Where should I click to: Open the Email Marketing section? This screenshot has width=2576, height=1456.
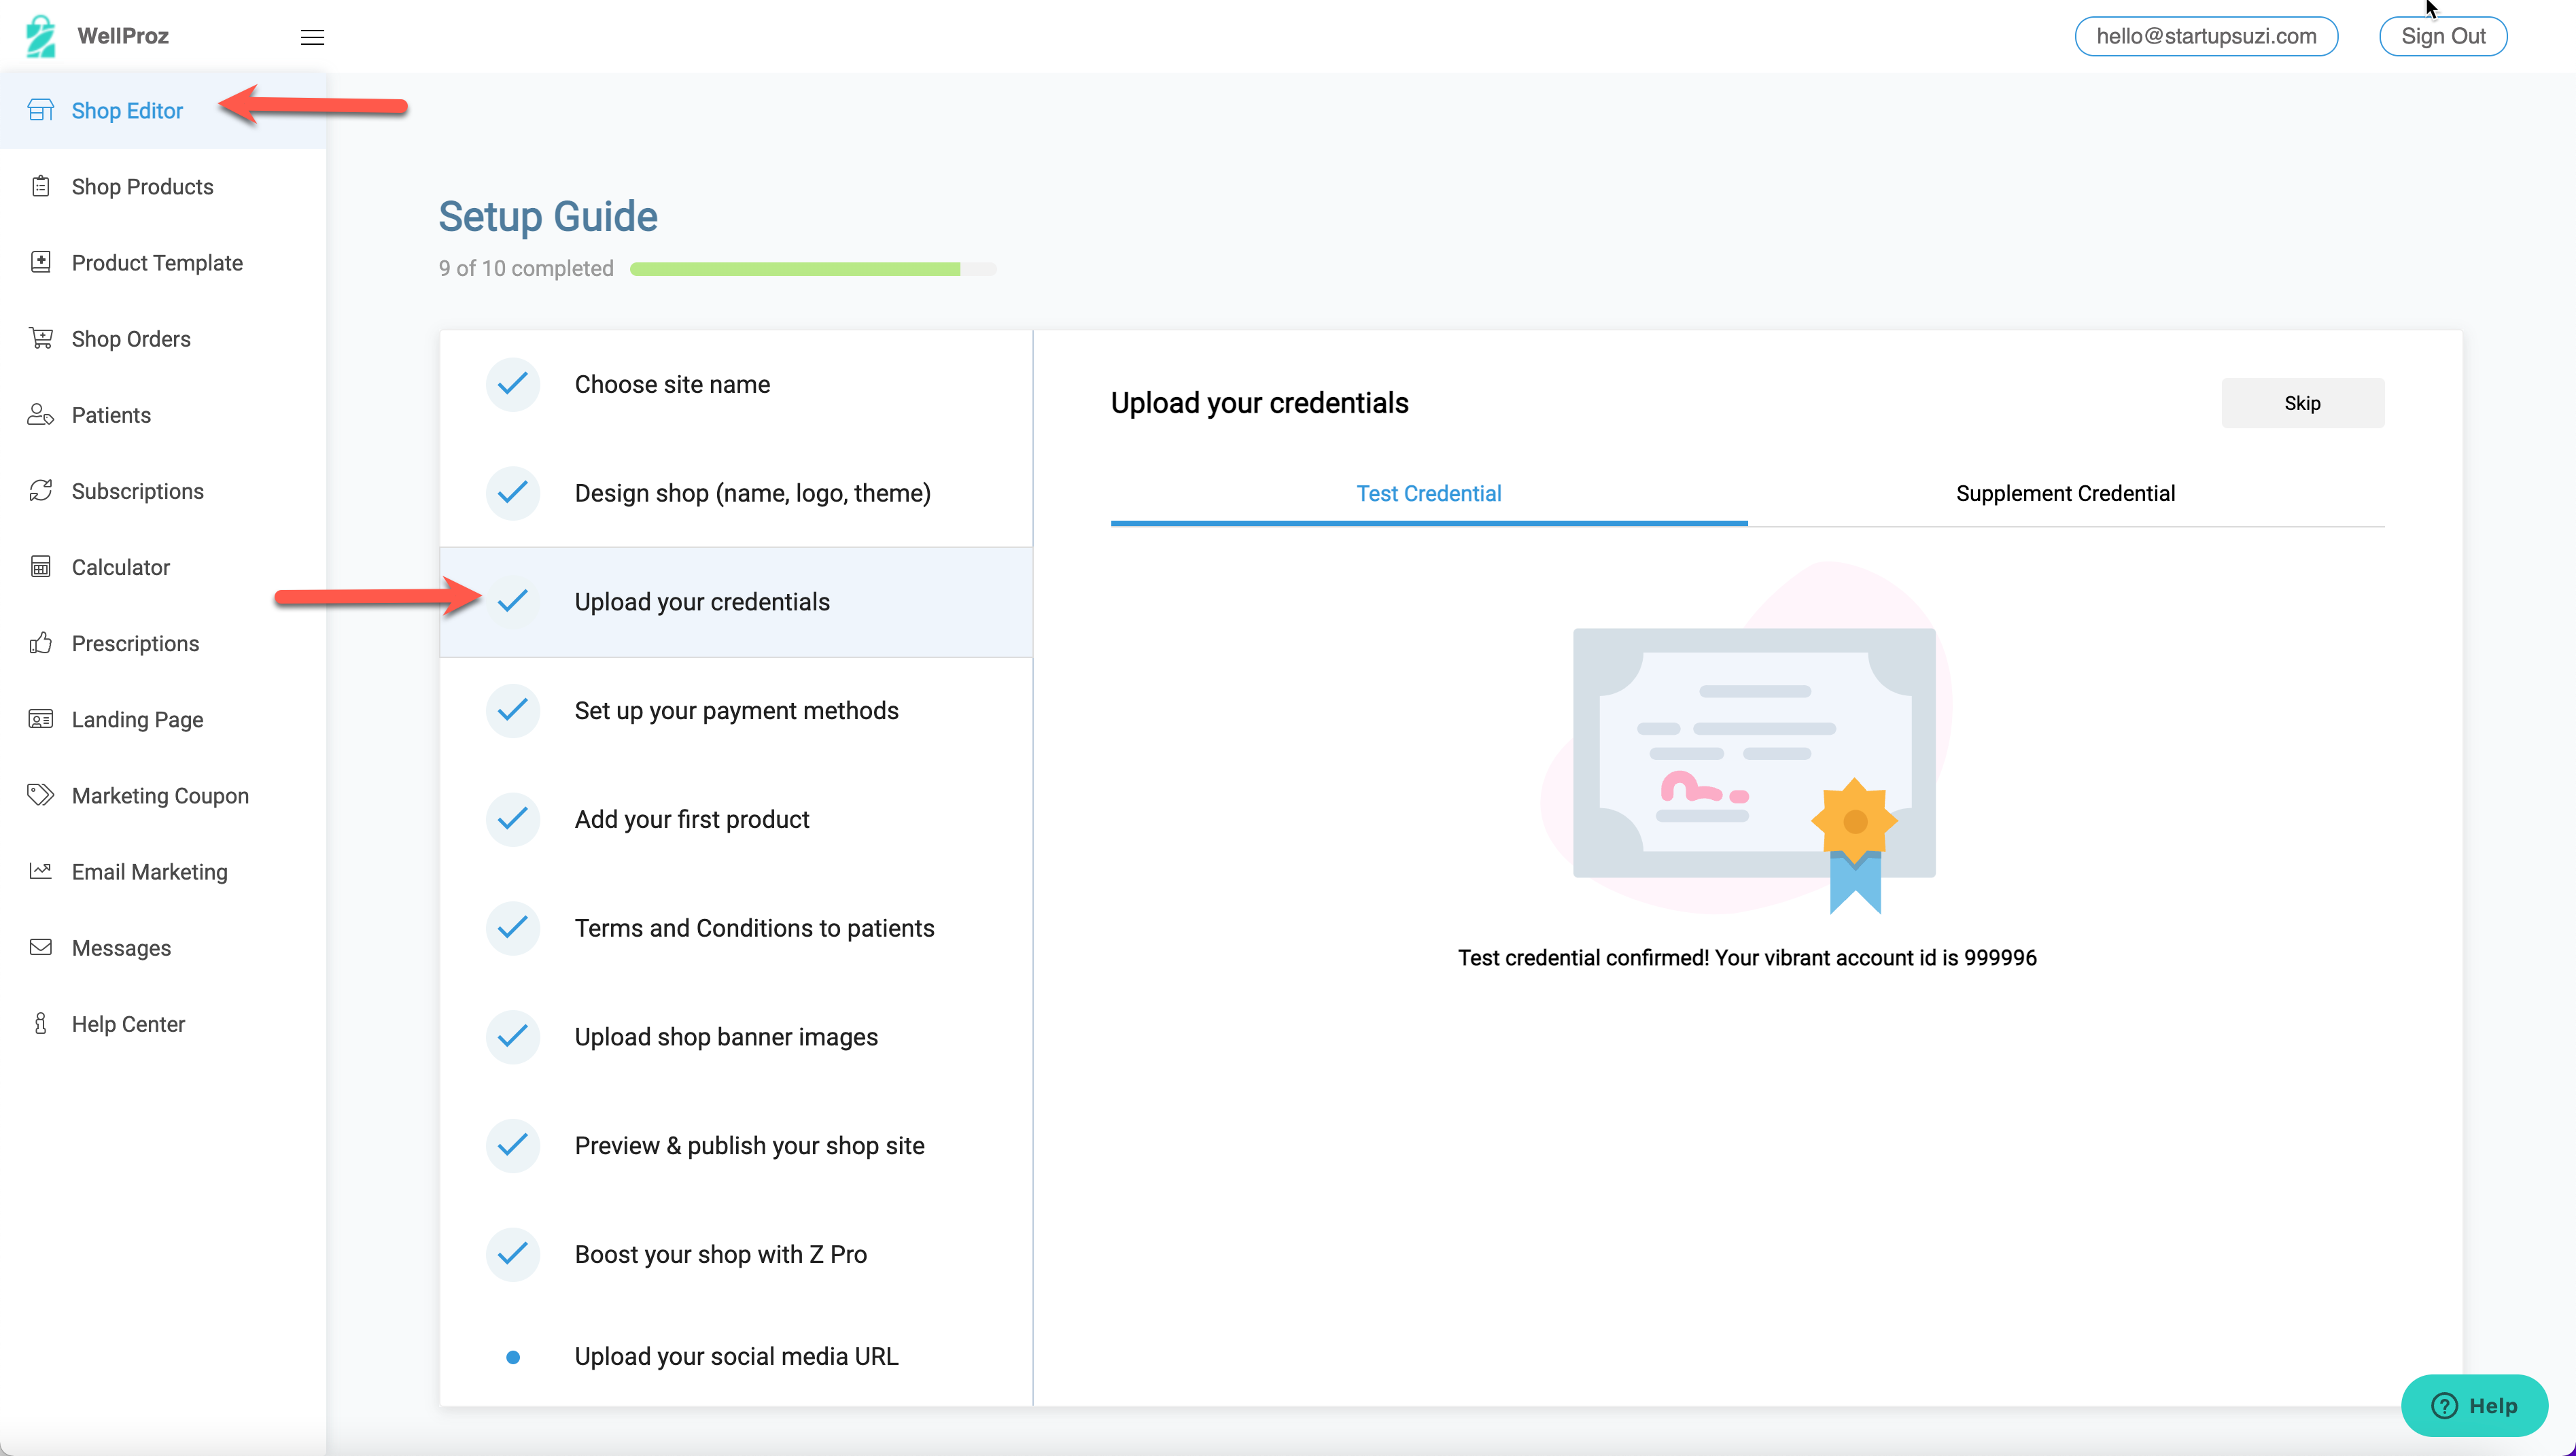[163, 871]
